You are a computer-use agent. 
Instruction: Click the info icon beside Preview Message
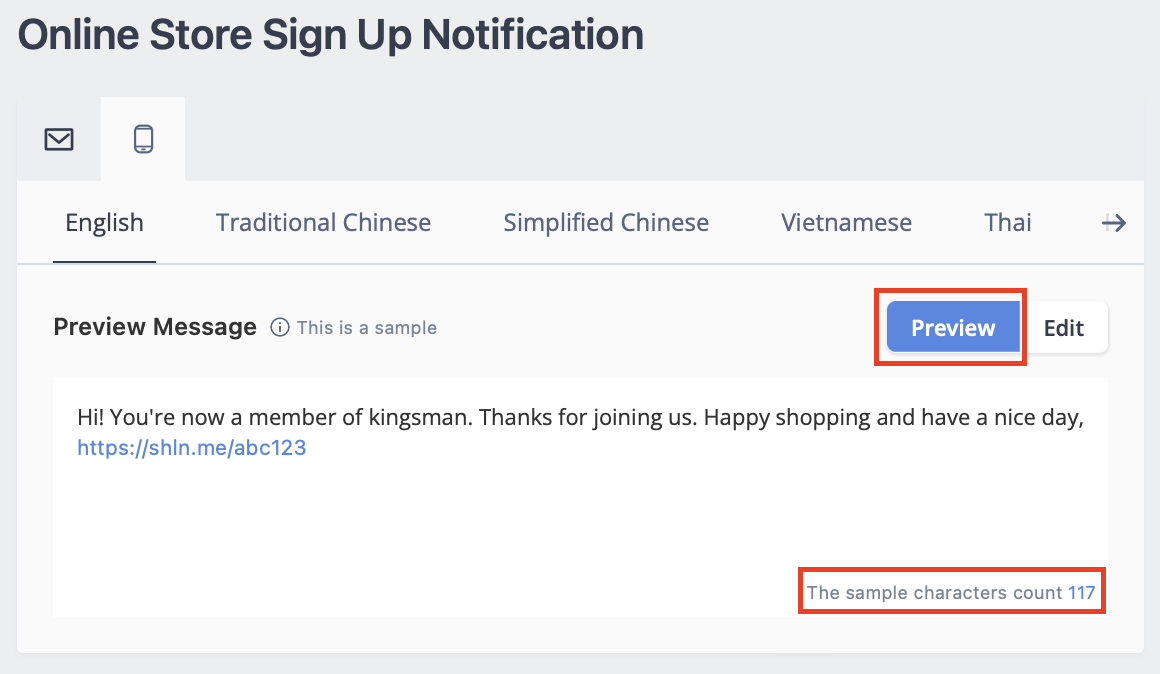(x=280, y=327)
